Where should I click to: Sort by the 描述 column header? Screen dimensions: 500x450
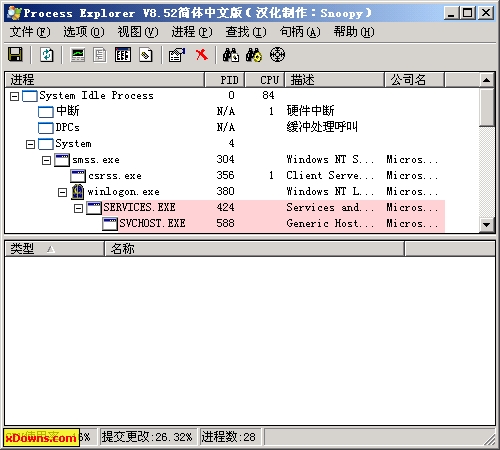tap(335, 80)
